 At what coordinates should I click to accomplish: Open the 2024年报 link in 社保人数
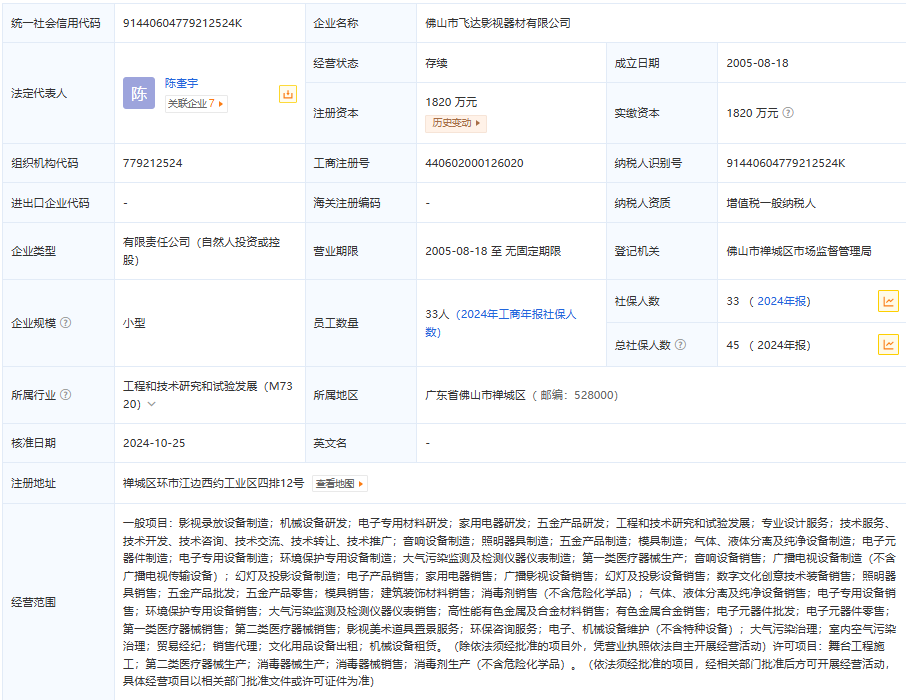[x=782, y=301]
